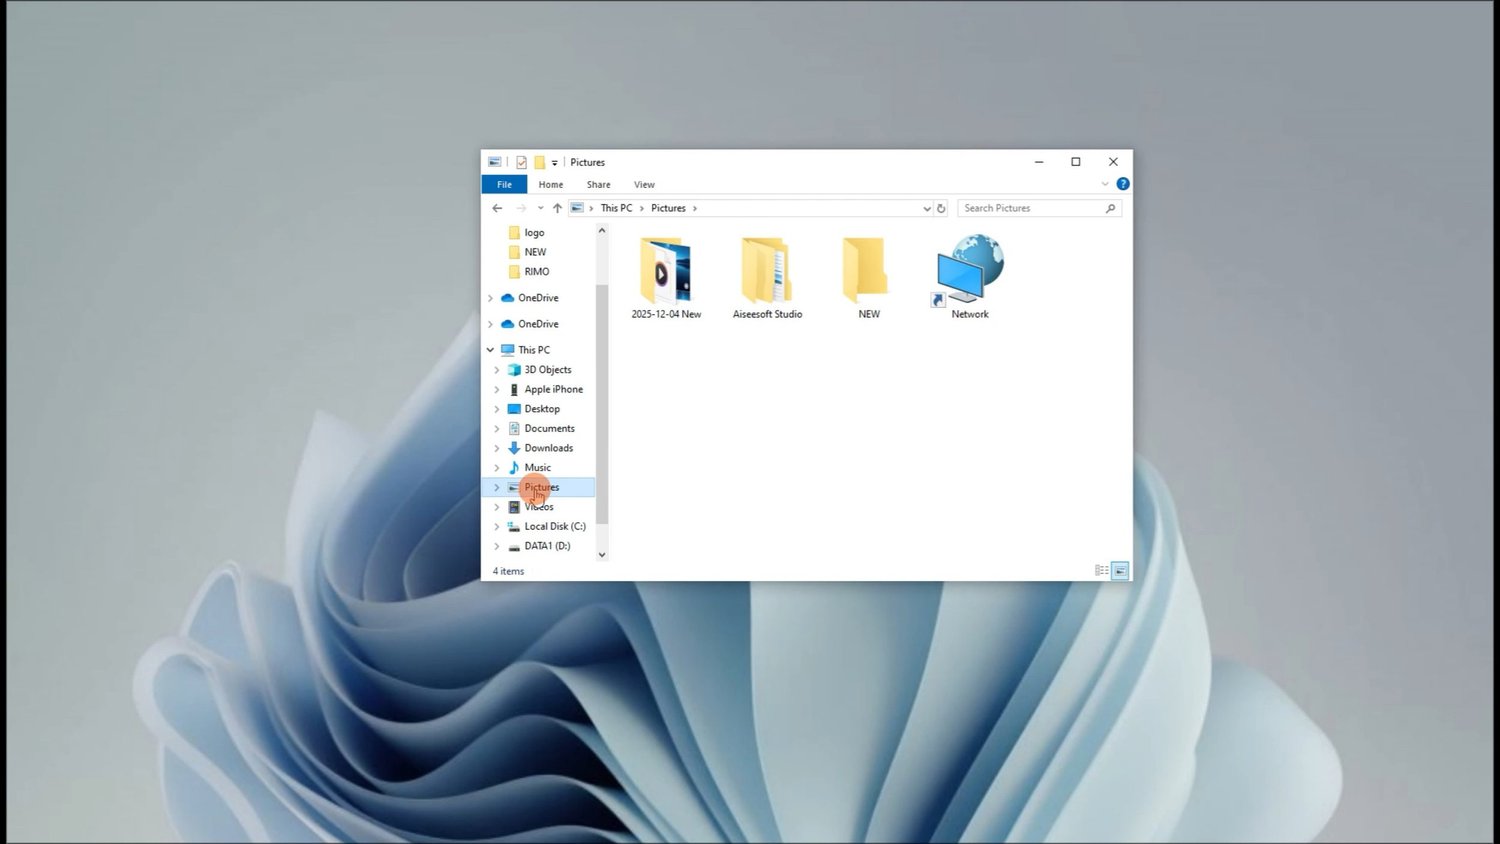
Task: Collapse the This PC tree node
Action: pos(490,350)
